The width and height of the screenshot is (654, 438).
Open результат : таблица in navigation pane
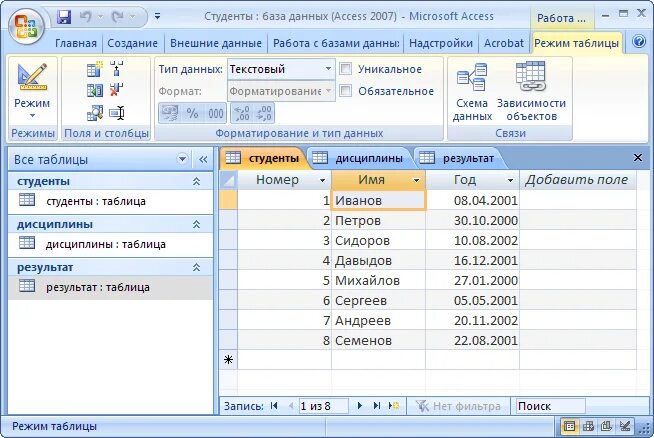(110, 287)
